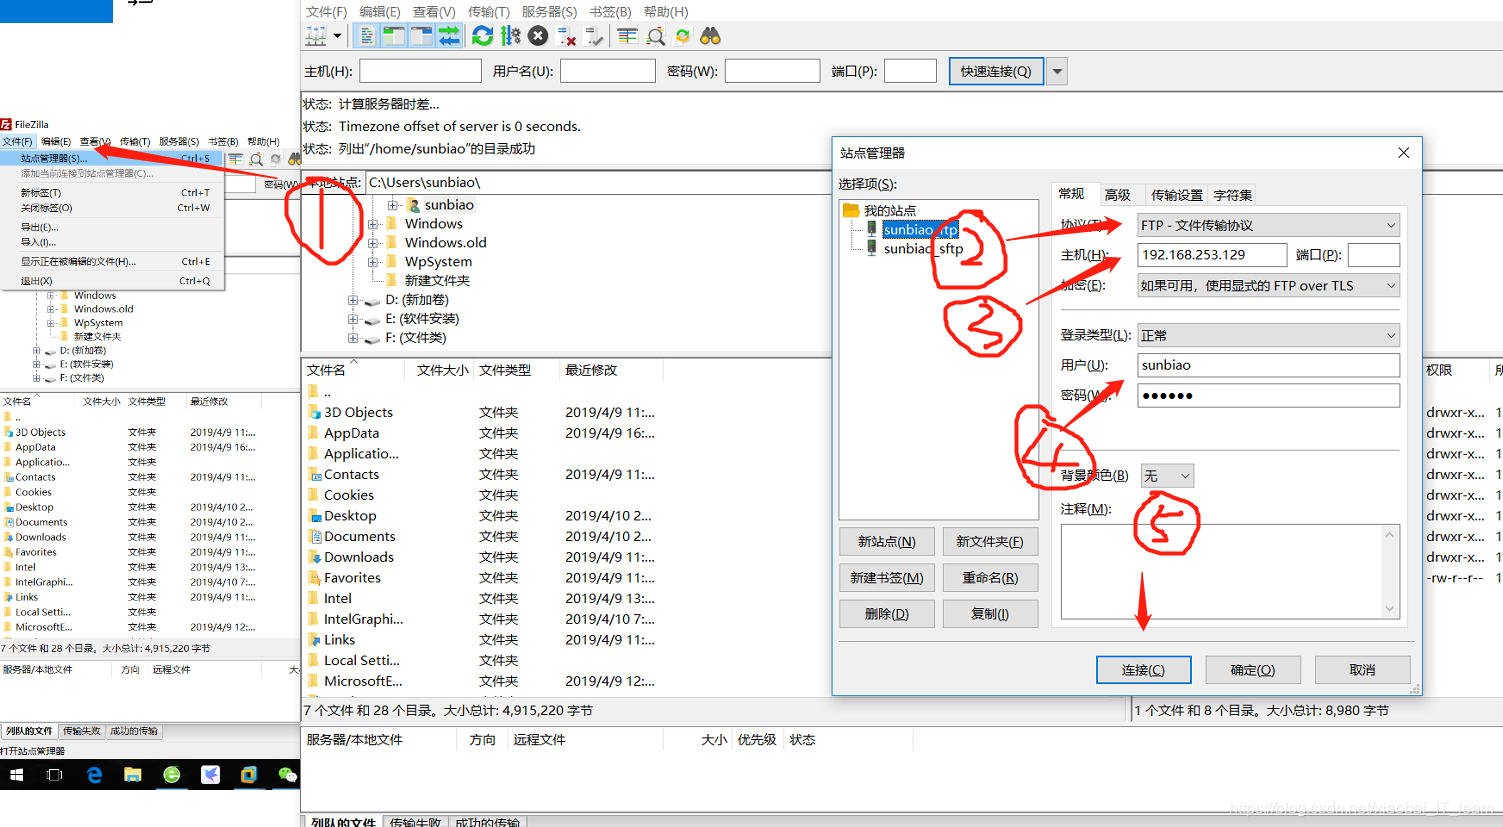This screenshot has width=1503, height=827.
Task: Choose 站点管理器(S)... in the open file menu
Action: [112, 158]
